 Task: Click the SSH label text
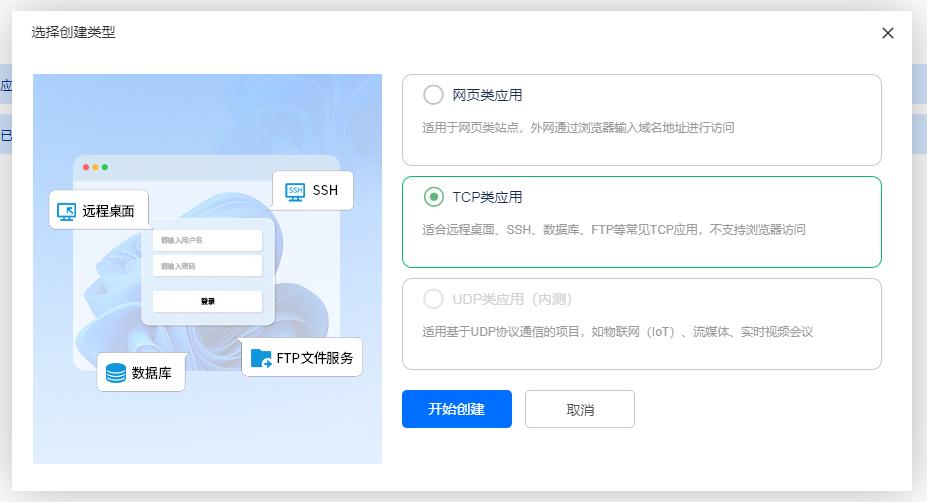pyautogui.click(x=325, y=190)
